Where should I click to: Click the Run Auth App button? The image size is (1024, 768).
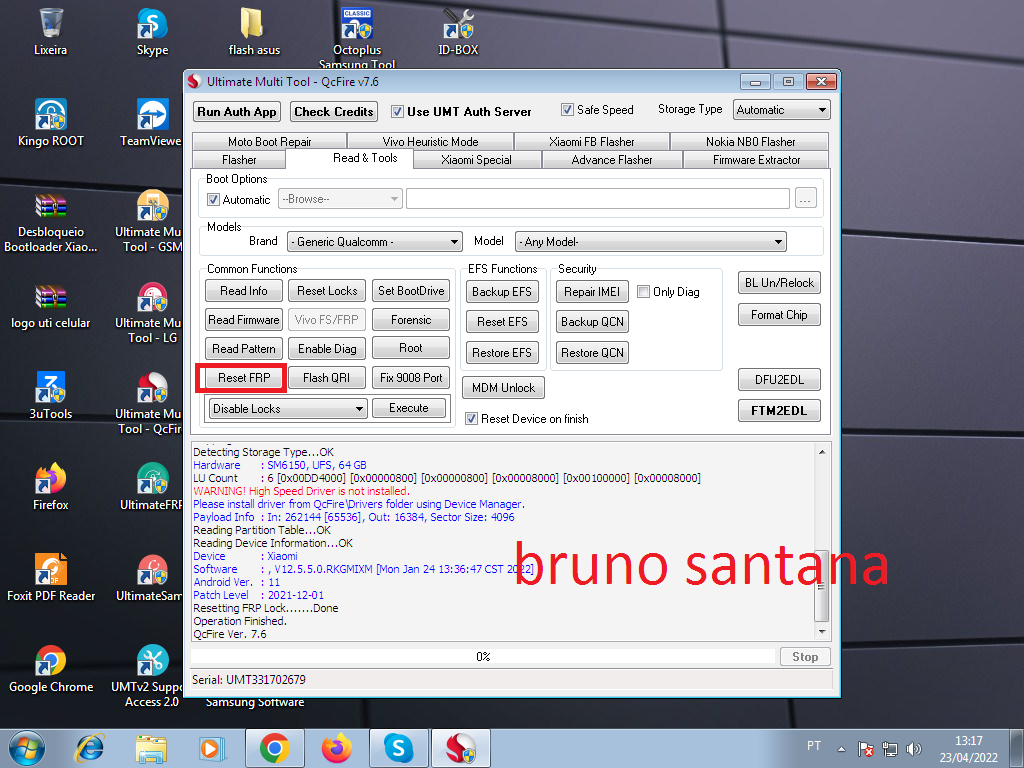pyautogui.click(x=237, y=112)
